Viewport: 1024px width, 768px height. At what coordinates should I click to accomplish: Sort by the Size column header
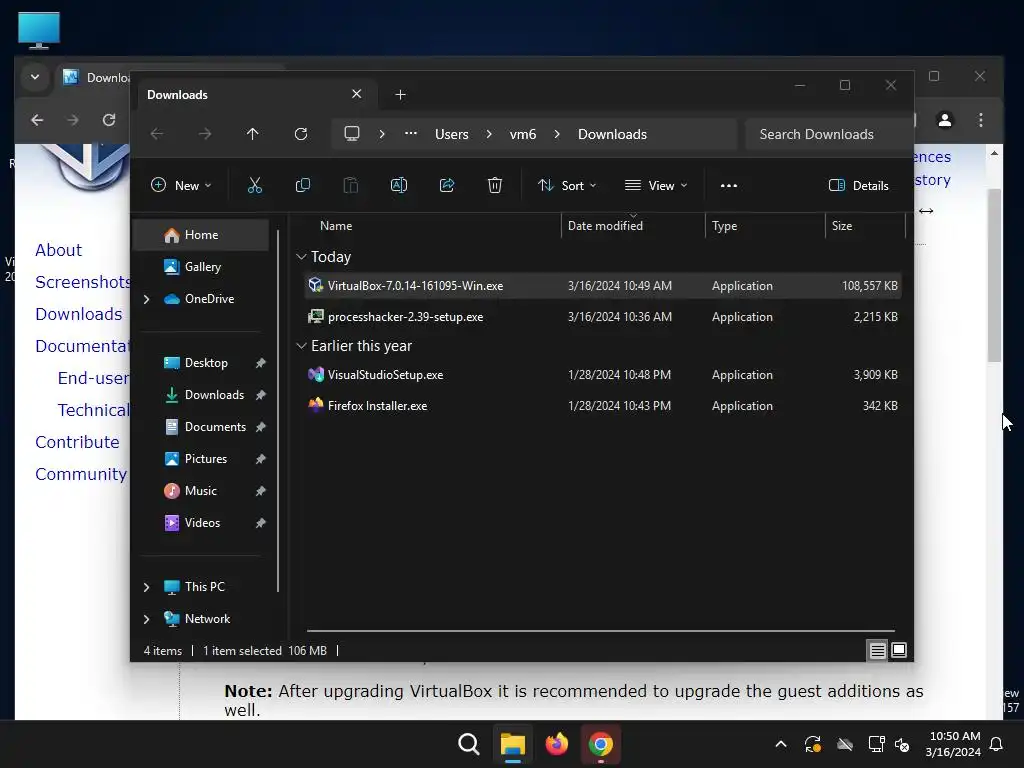(865, 226)
